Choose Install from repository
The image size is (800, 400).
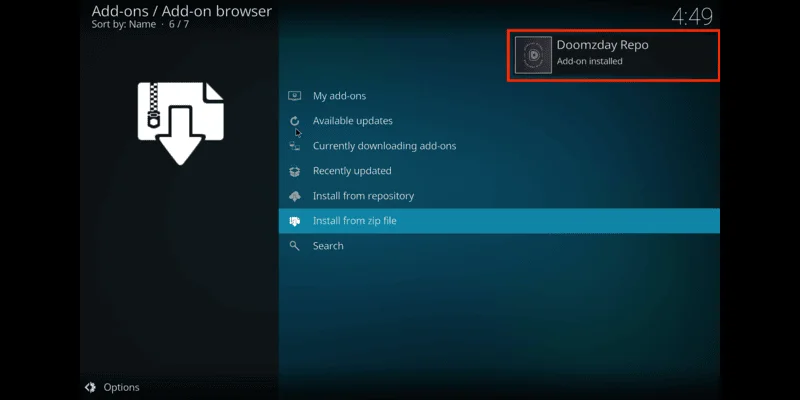(x=499, y=196)
